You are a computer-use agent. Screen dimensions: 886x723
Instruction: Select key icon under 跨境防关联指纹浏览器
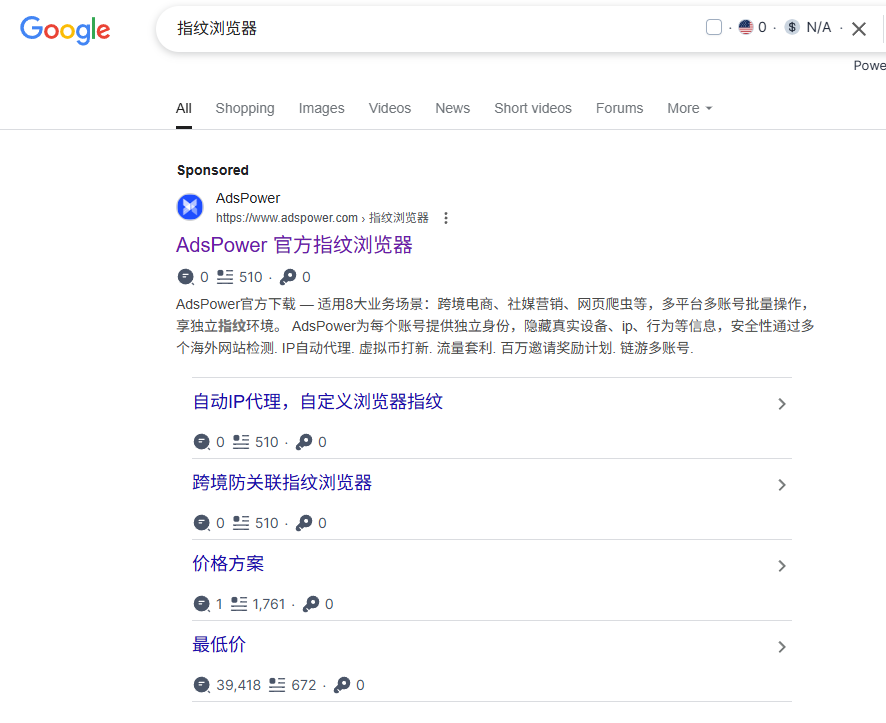[x=304, y=523]
